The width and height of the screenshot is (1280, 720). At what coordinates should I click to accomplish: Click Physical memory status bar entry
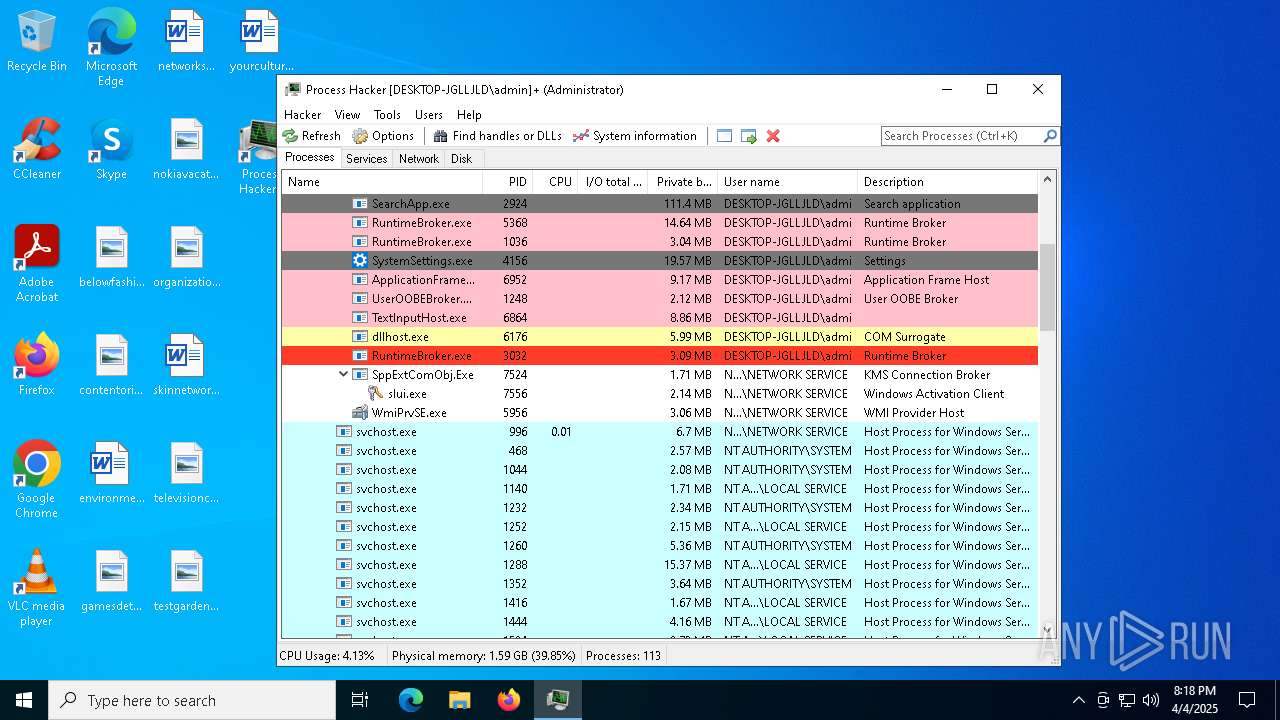pyautogui.click(x=484, y=656)
